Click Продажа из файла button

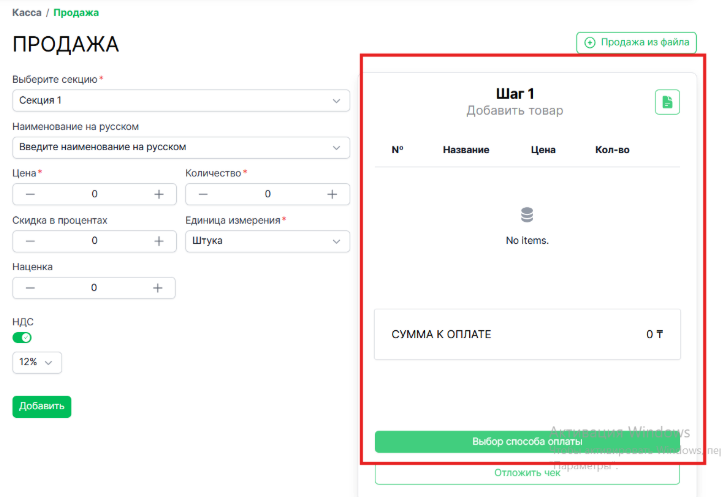(x=636, y=42)
